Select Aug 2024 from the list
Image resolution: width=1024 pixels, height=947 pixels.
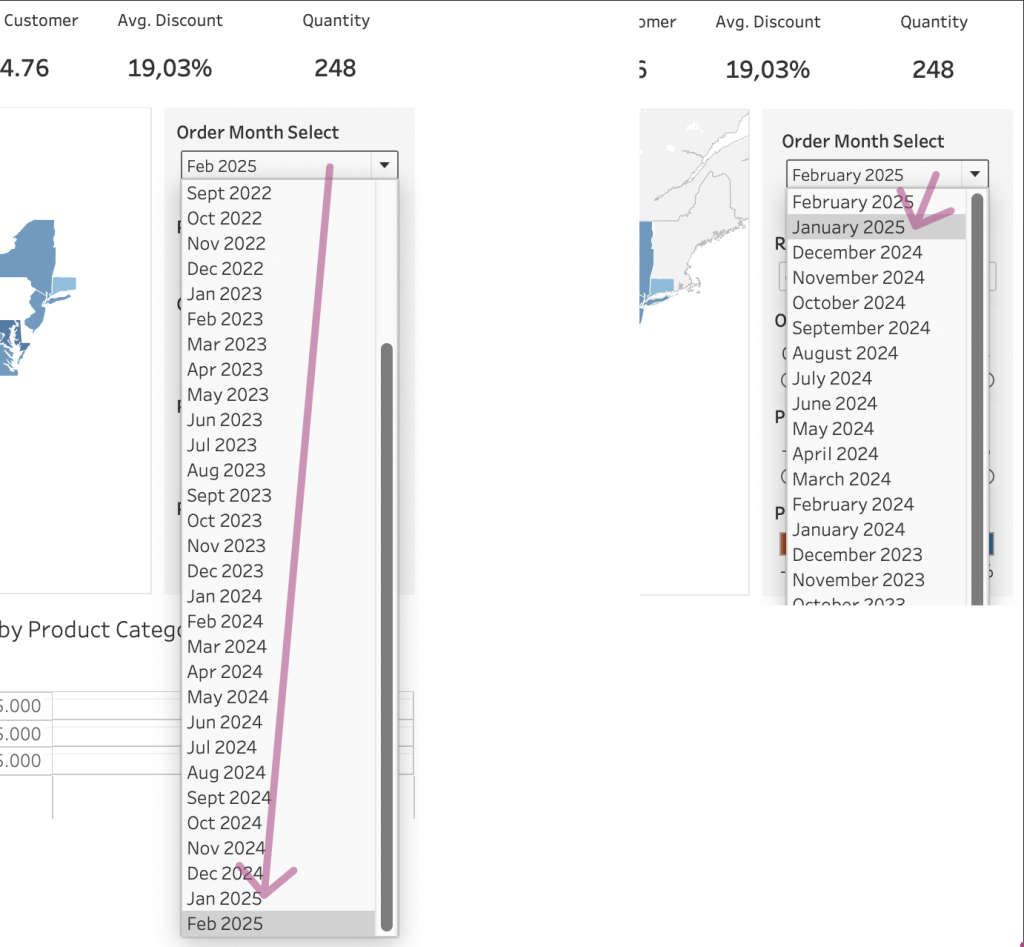[x=226, y=772]
